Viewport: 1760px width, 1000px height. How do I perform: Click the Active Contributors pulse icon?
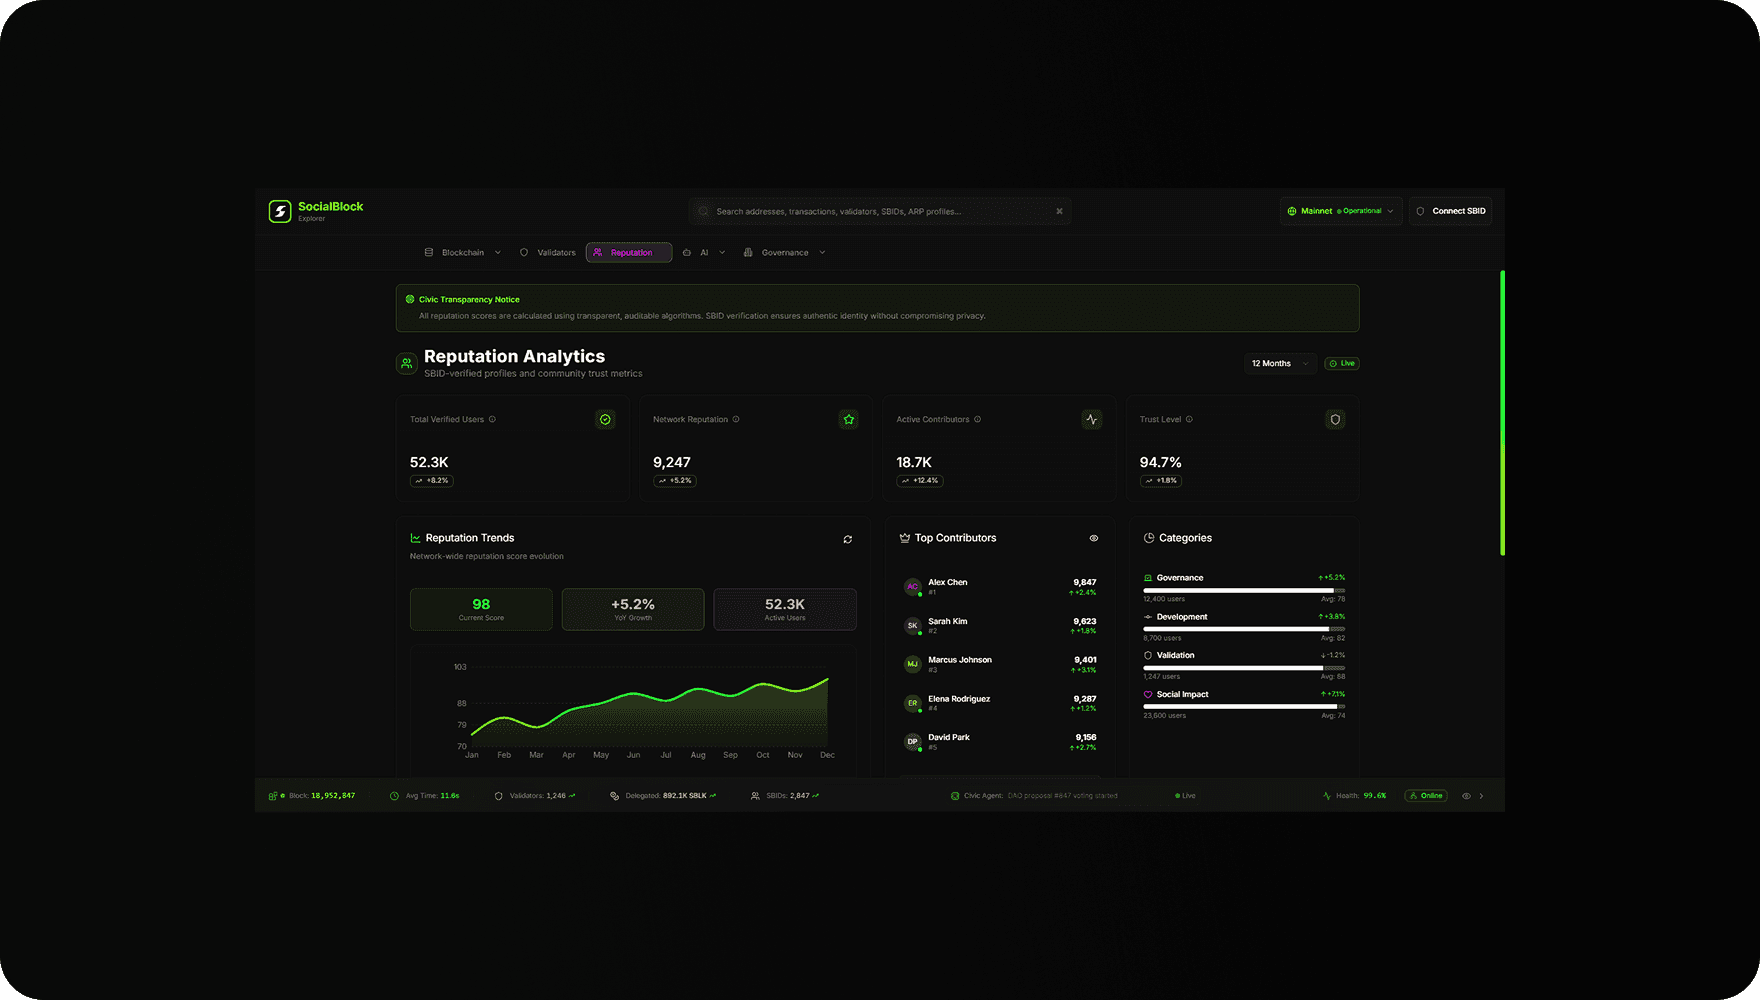[1092, 420]
